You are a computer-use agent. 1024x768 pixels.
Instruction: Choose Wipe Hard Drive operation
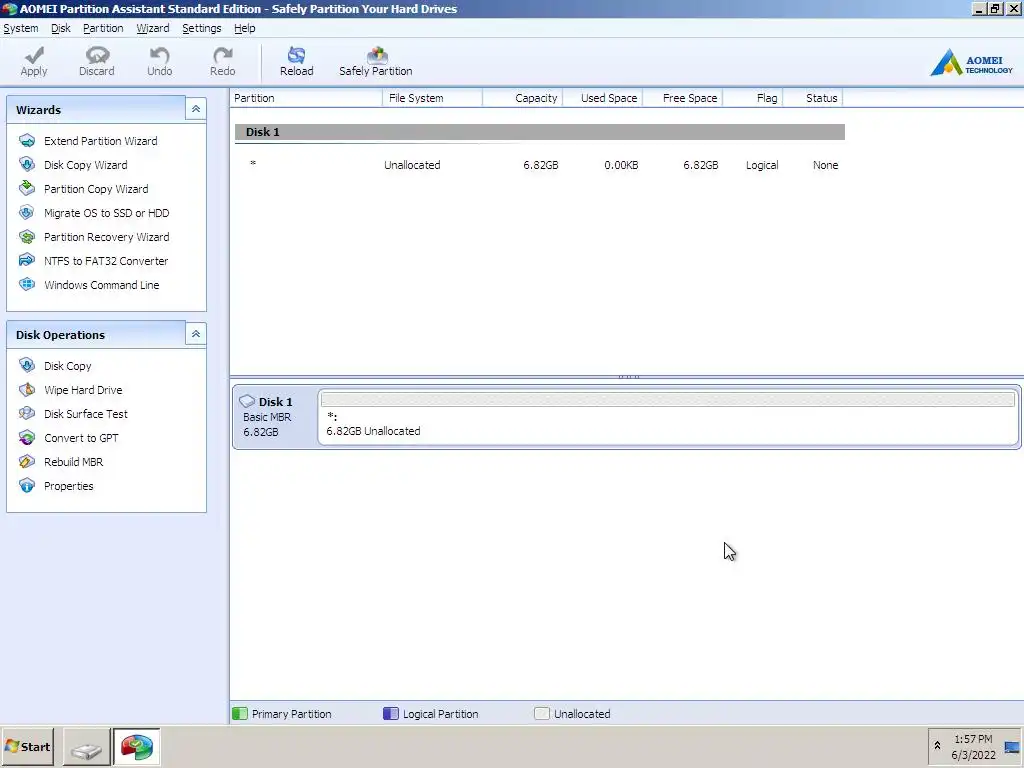[x=83, y=390]
